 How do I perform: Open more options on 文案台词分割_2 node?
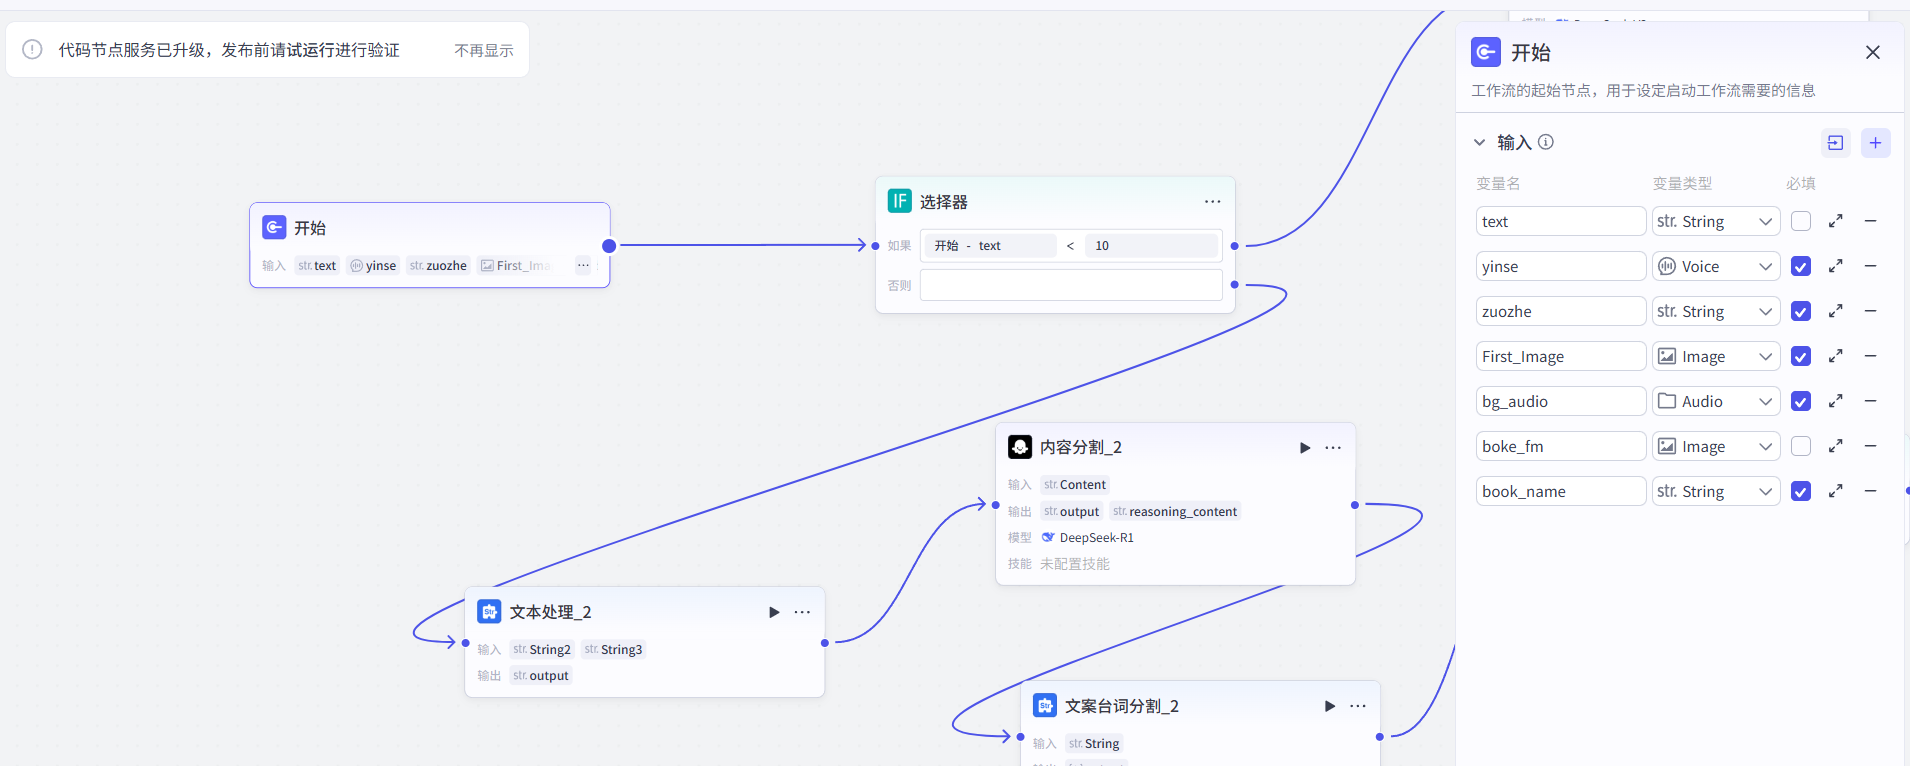1357,706
